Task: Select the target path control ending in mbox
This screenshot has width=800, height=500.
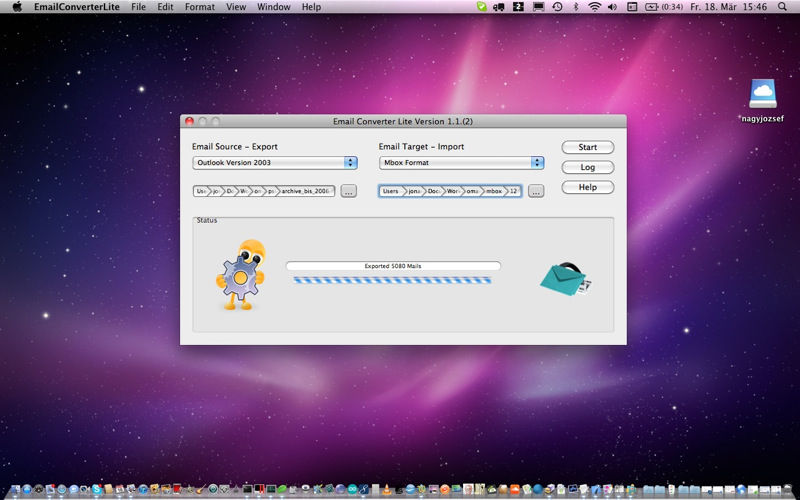Action: [x=450, y=191]
